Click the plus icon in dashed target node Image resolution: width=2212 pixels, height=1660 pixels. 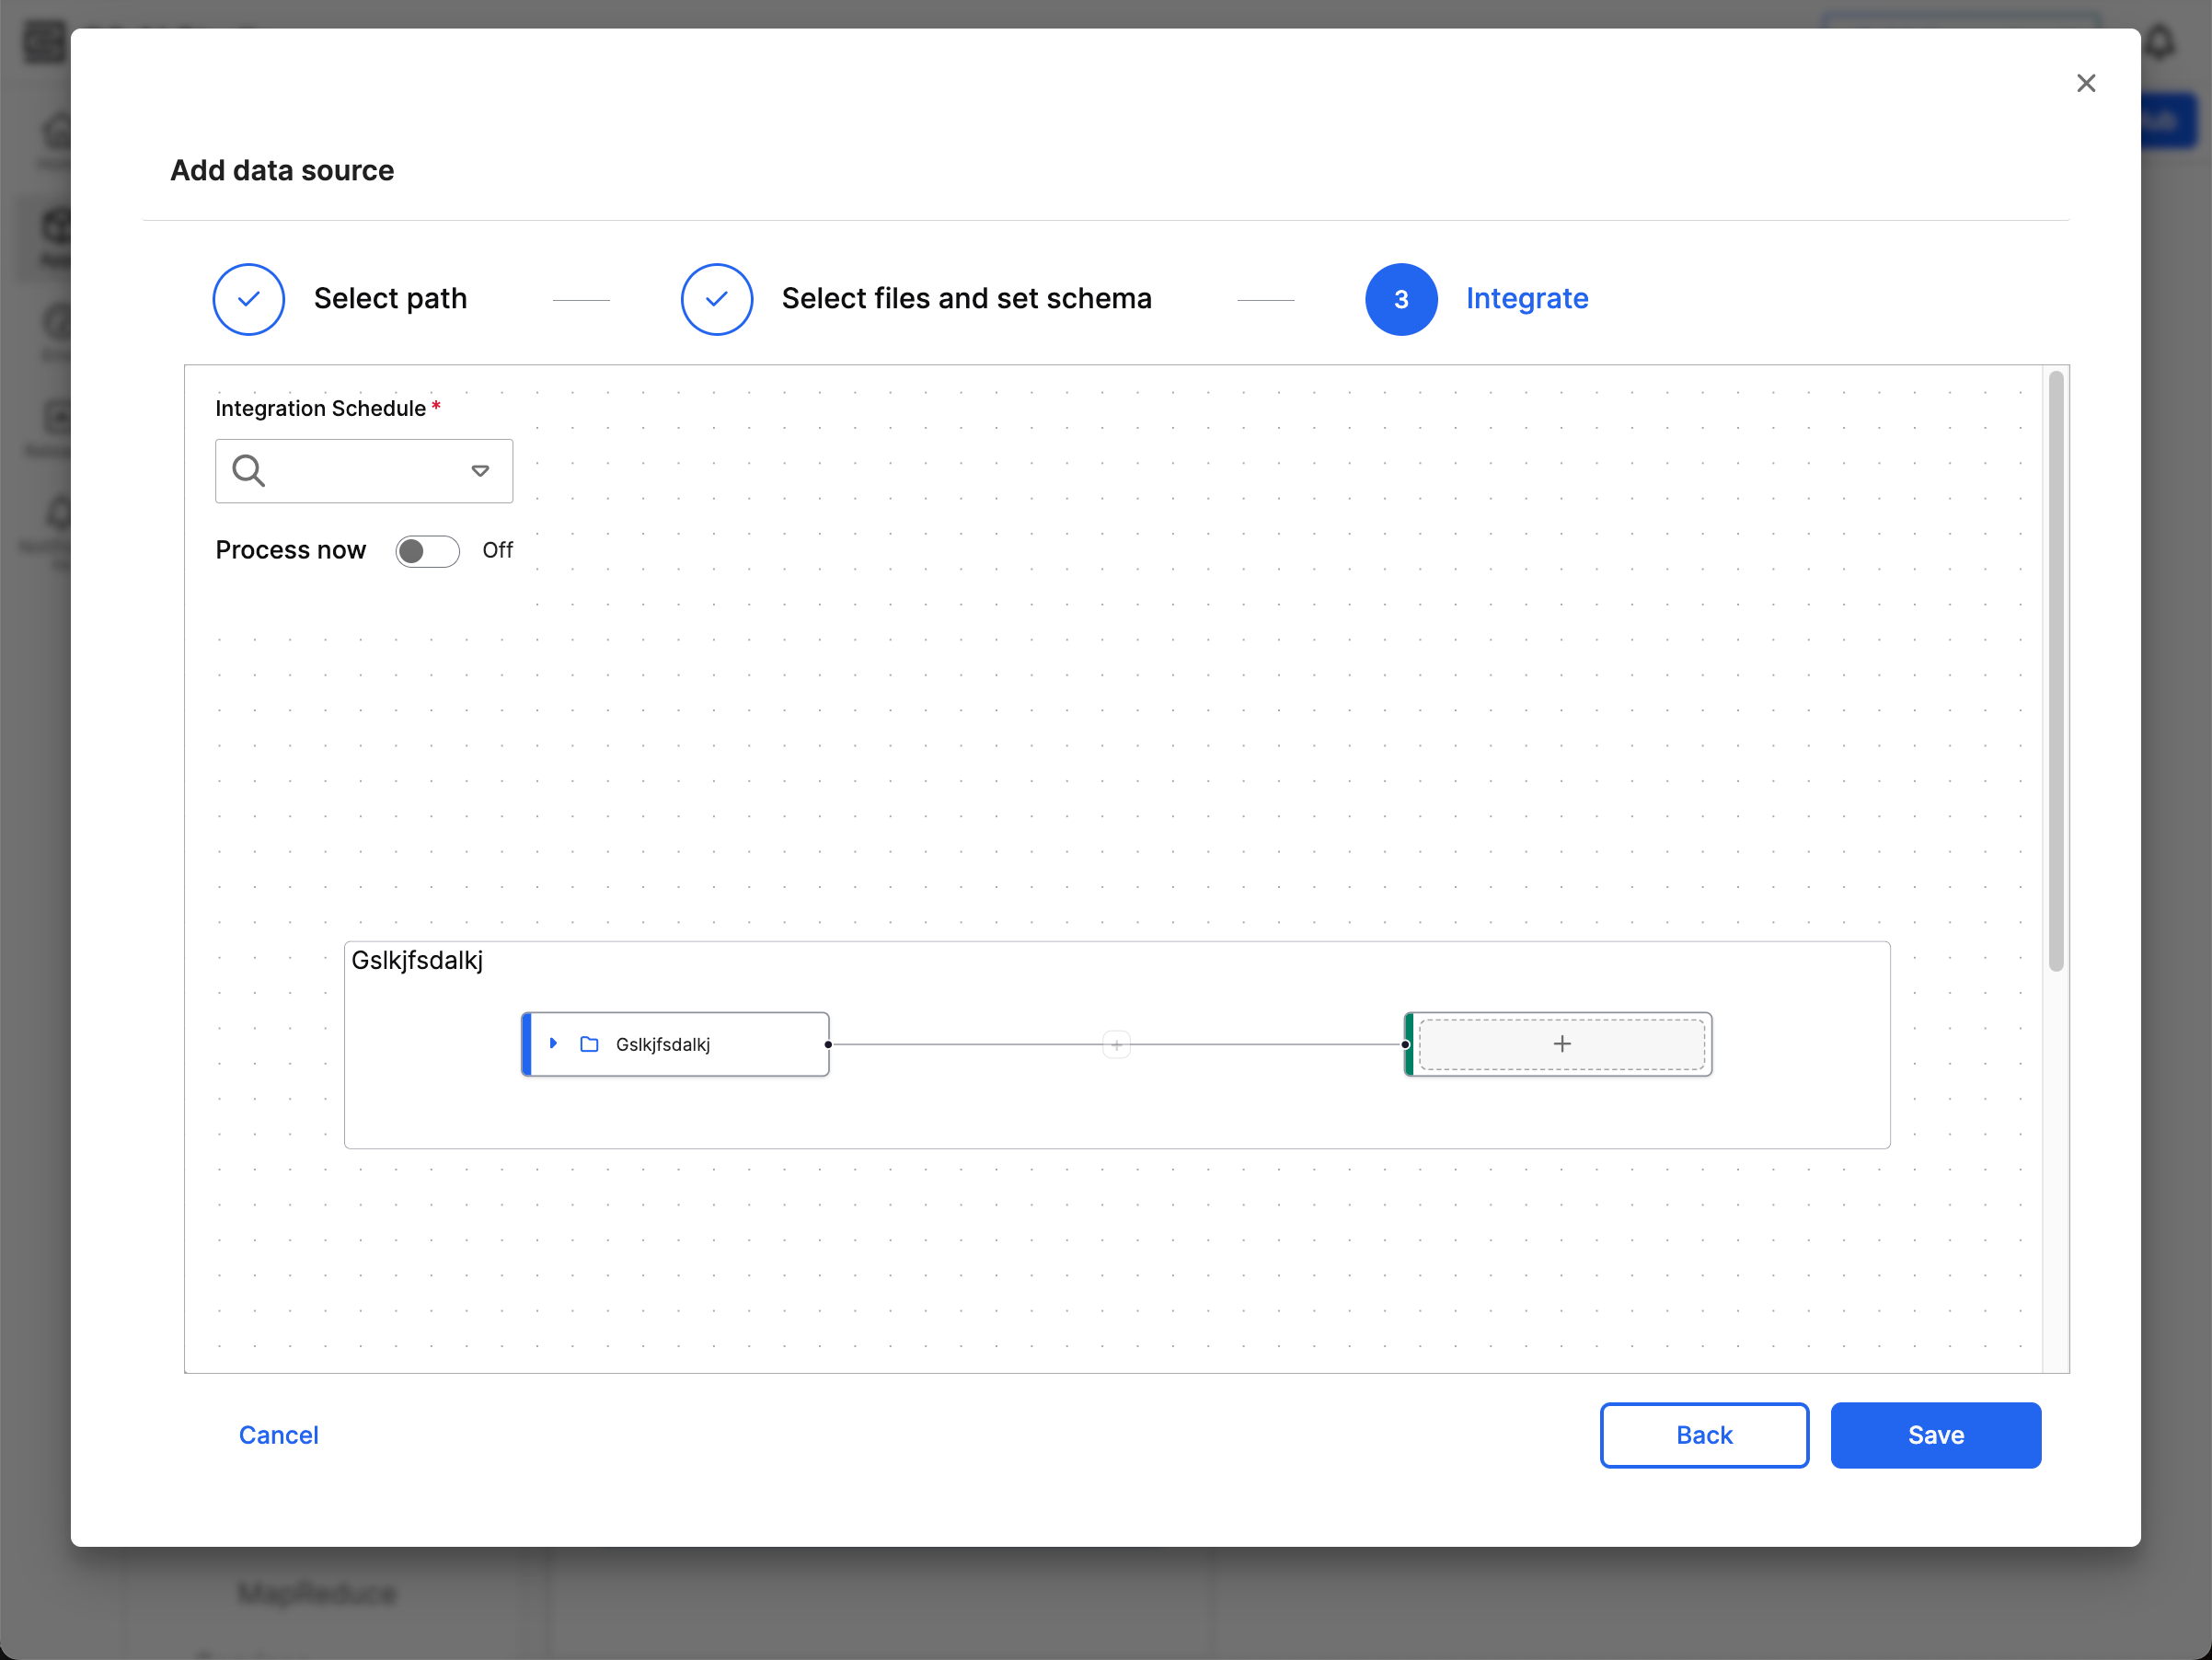1561,1044
